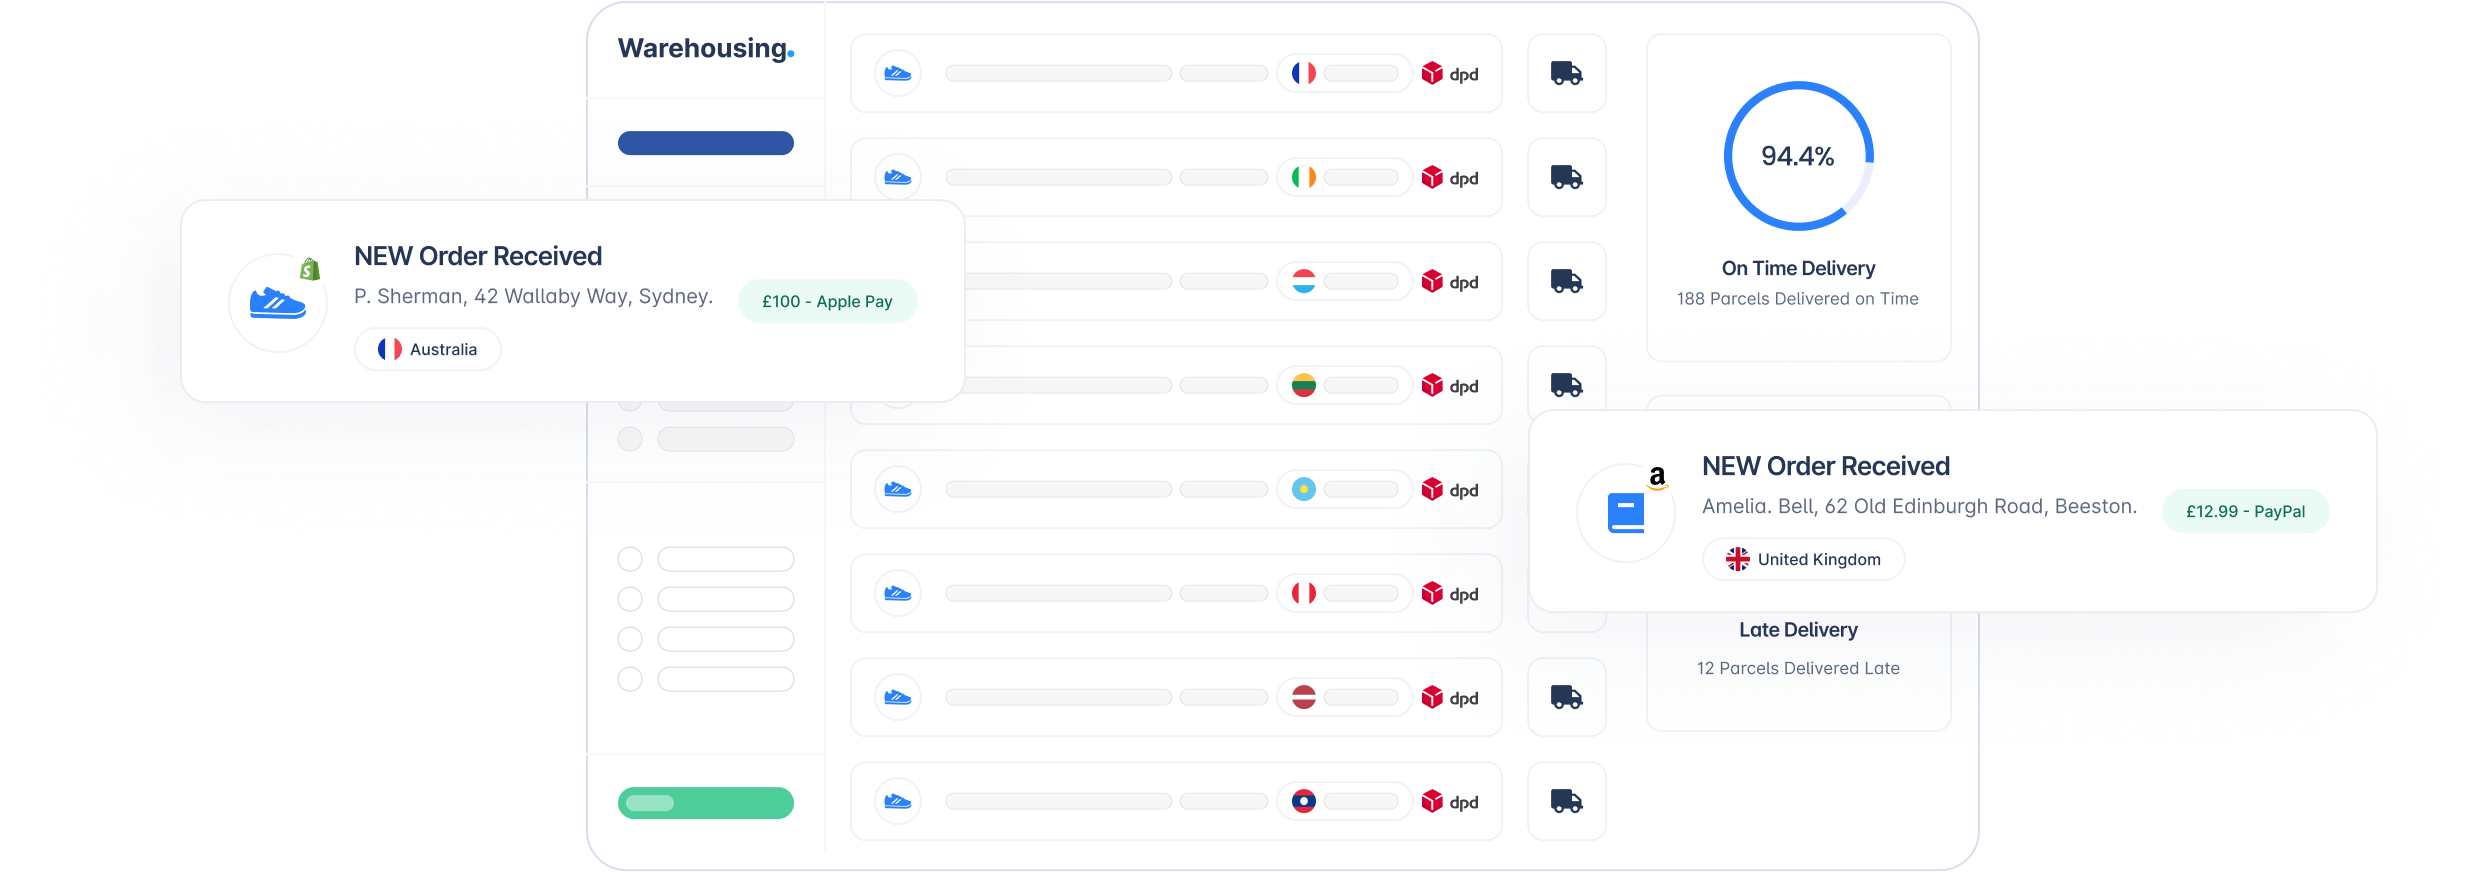
Task: Select the Lithuanian flag in the fourth row
Action: [x=1303, y=386]
